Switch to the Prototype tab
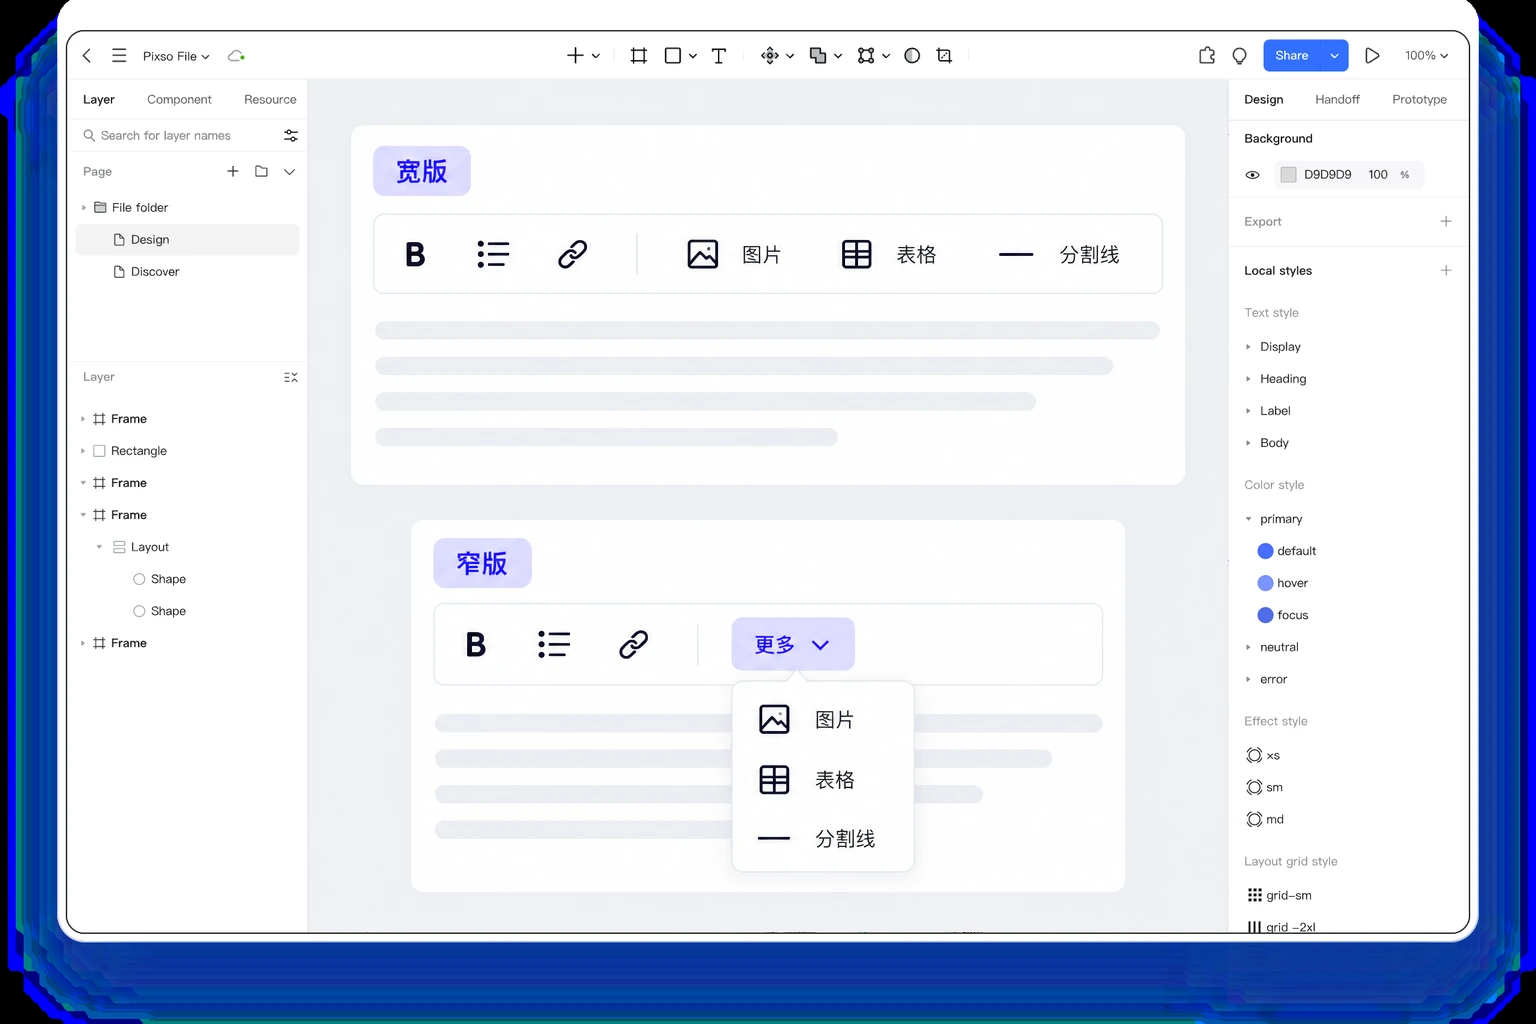 (1419, 100)
